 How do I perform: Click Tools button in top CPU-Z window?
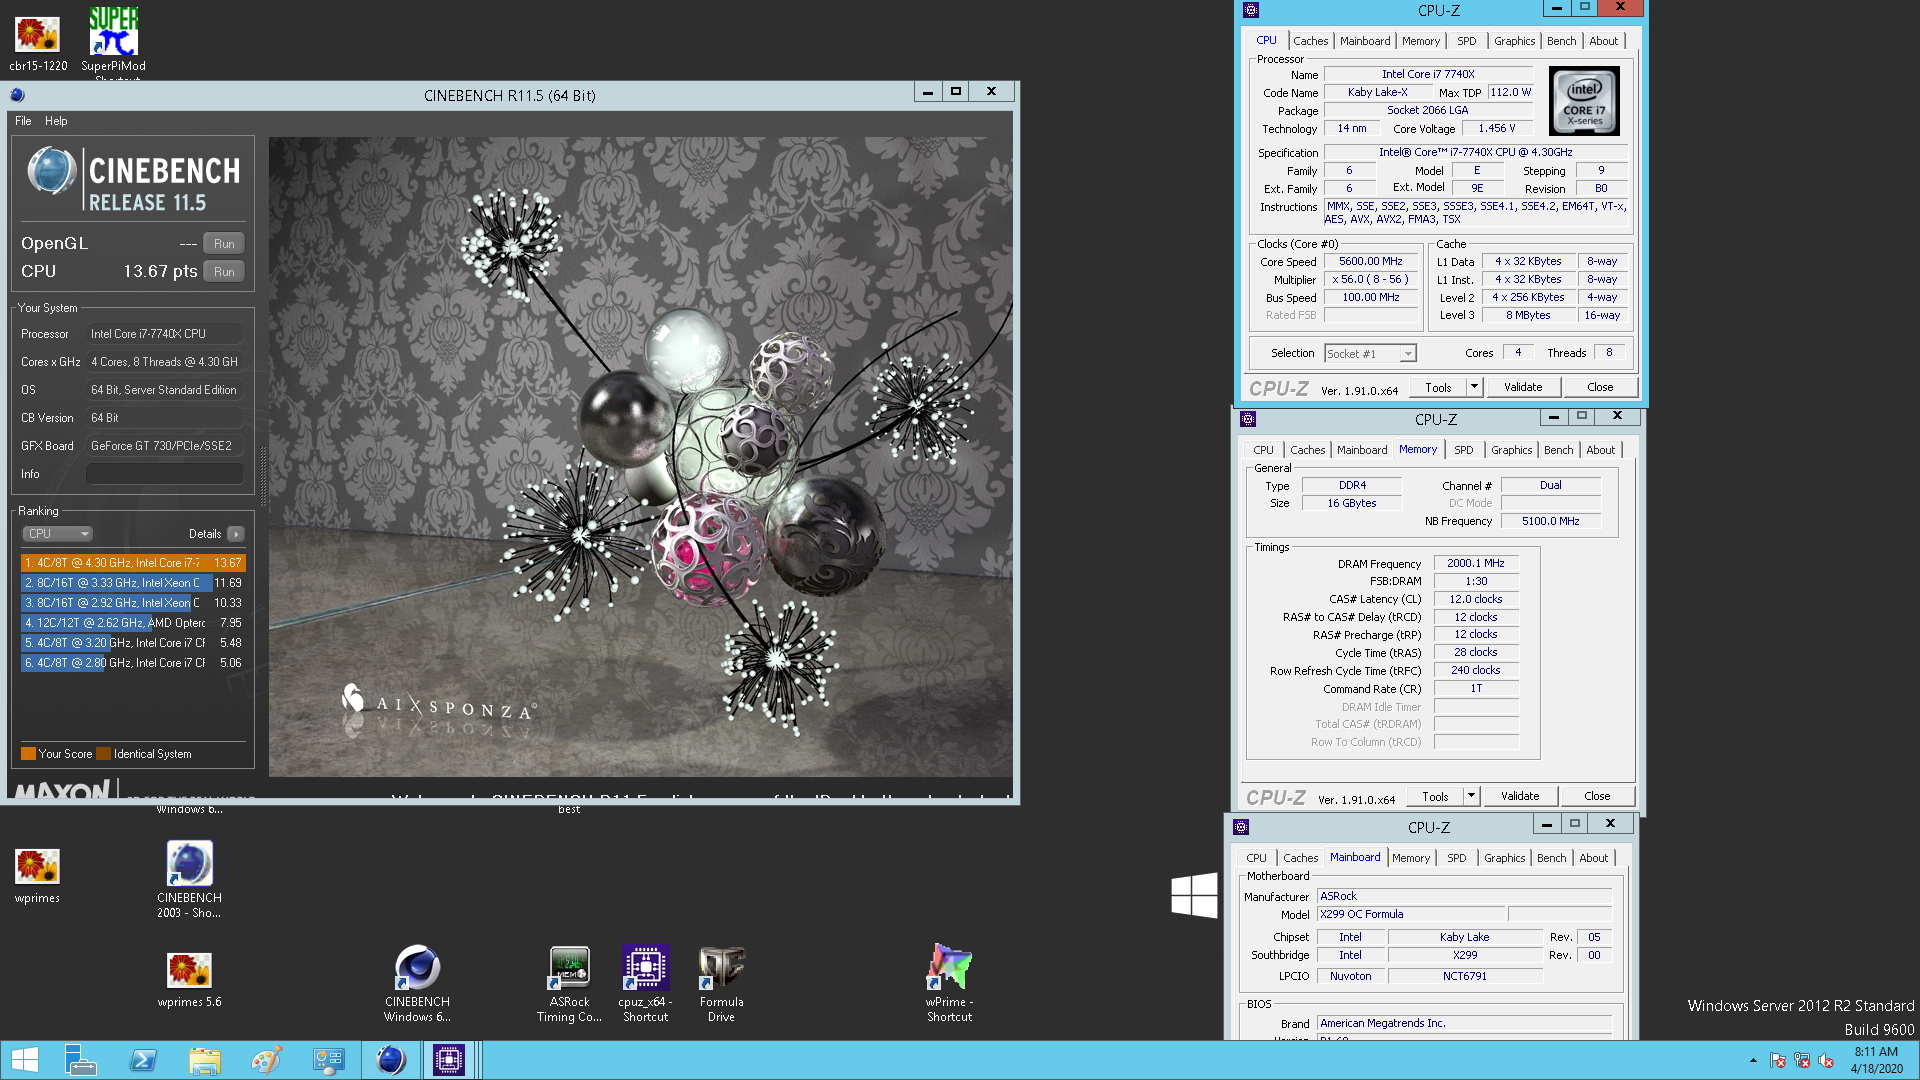[x=1438, y=387]
